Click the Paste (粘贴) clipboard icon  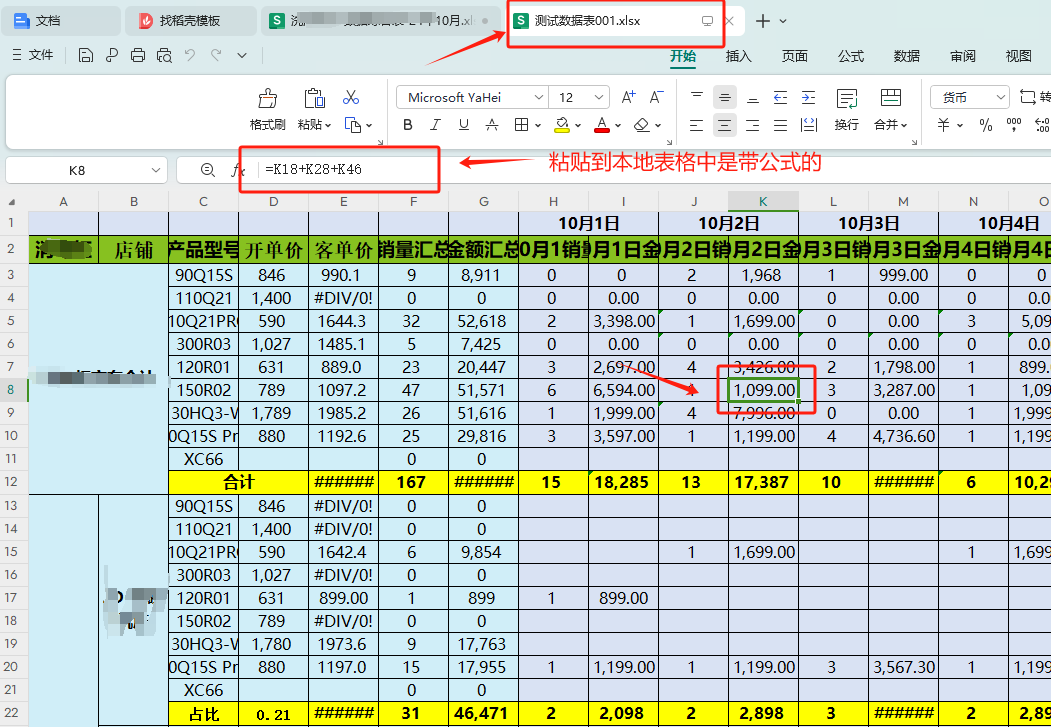click(x=314, y=98)
